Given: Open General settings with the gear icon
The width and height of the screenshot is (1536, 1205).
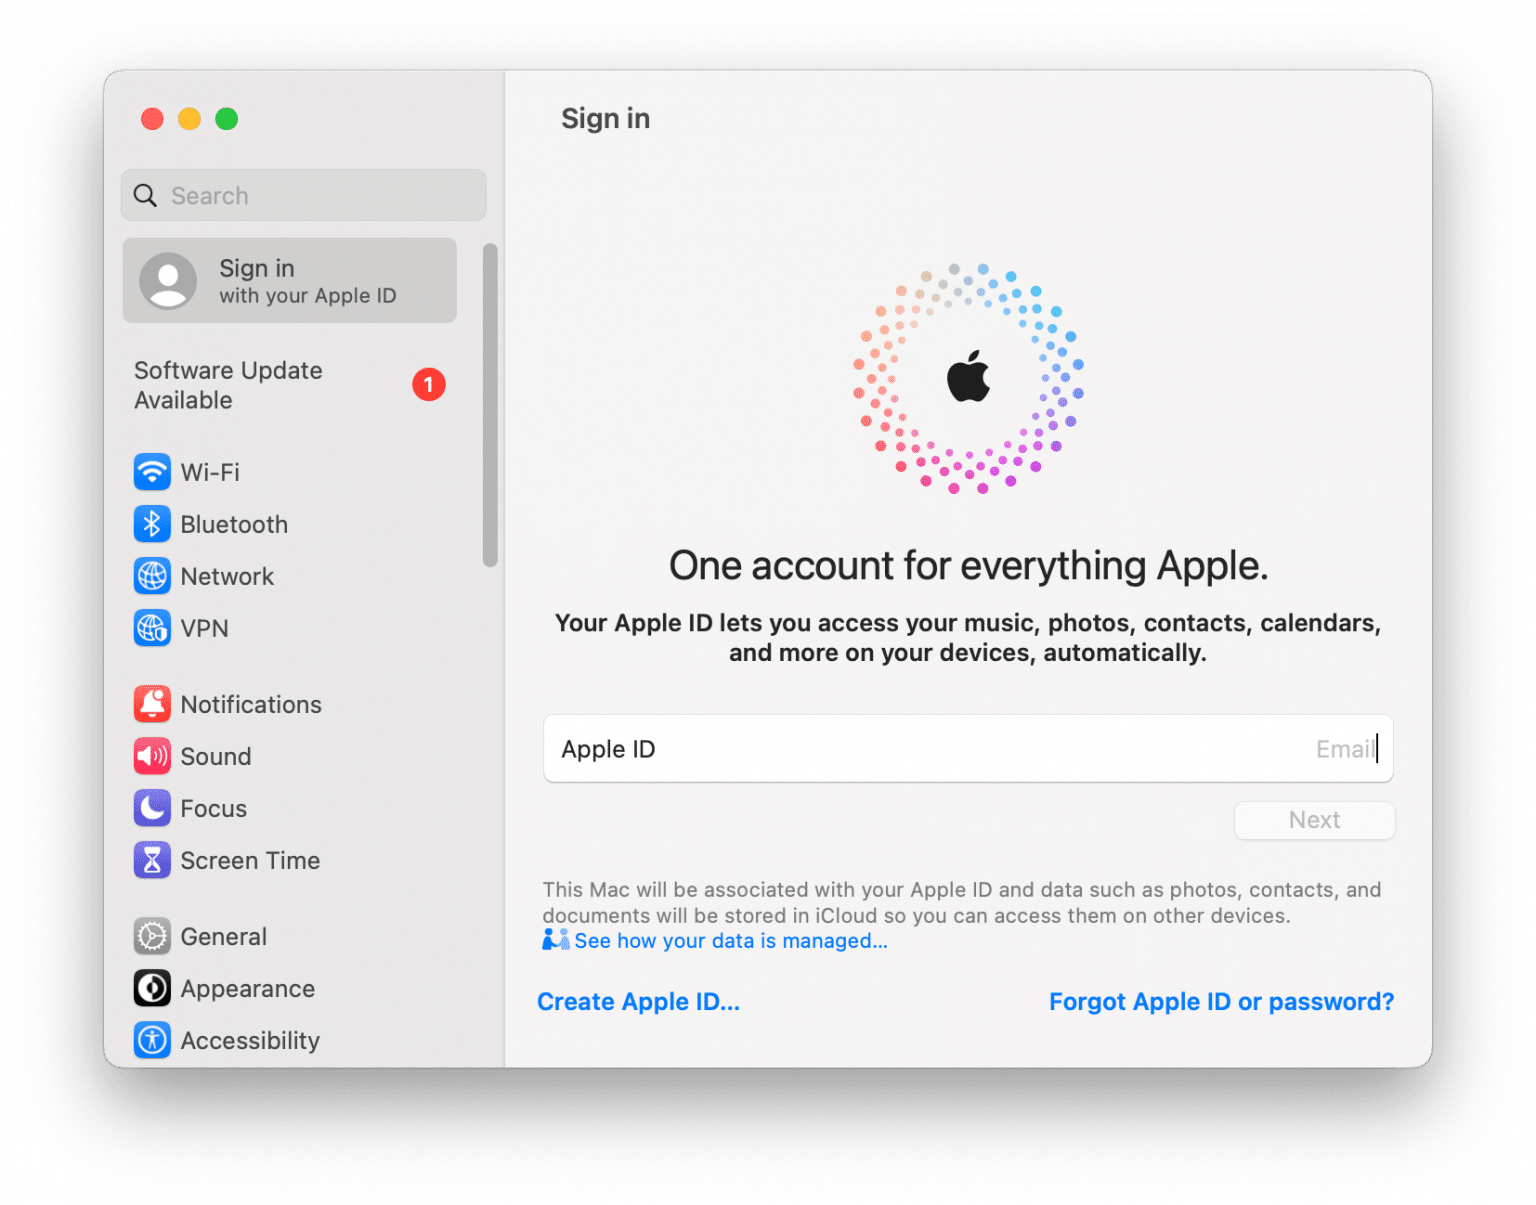Looking at the screenshot, I should (151, 936).
